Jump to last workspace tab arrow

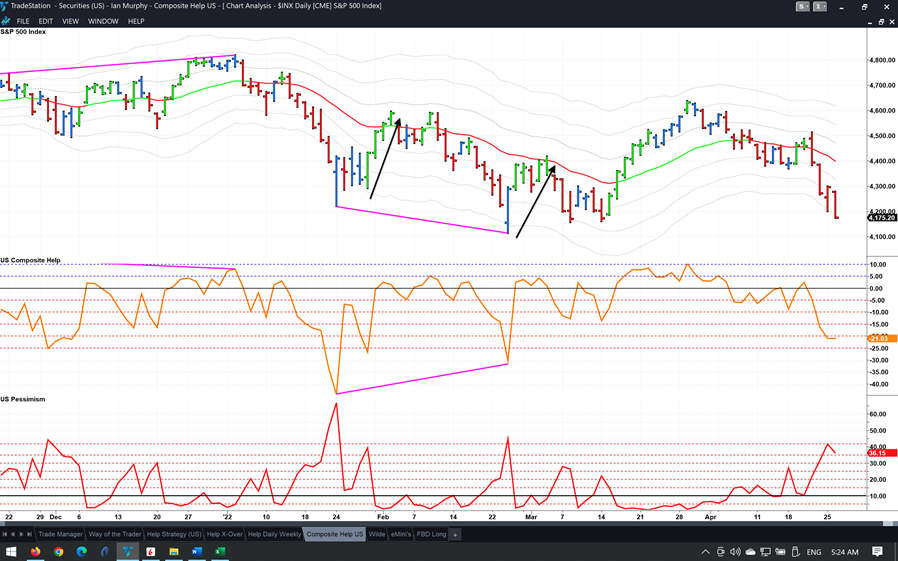point(30,534)
